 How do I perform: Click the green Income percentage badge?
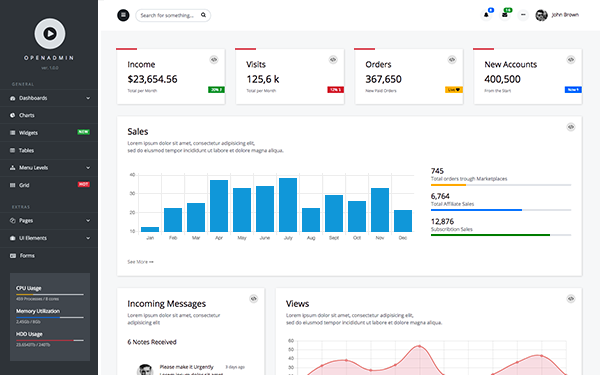pos(216,90)
